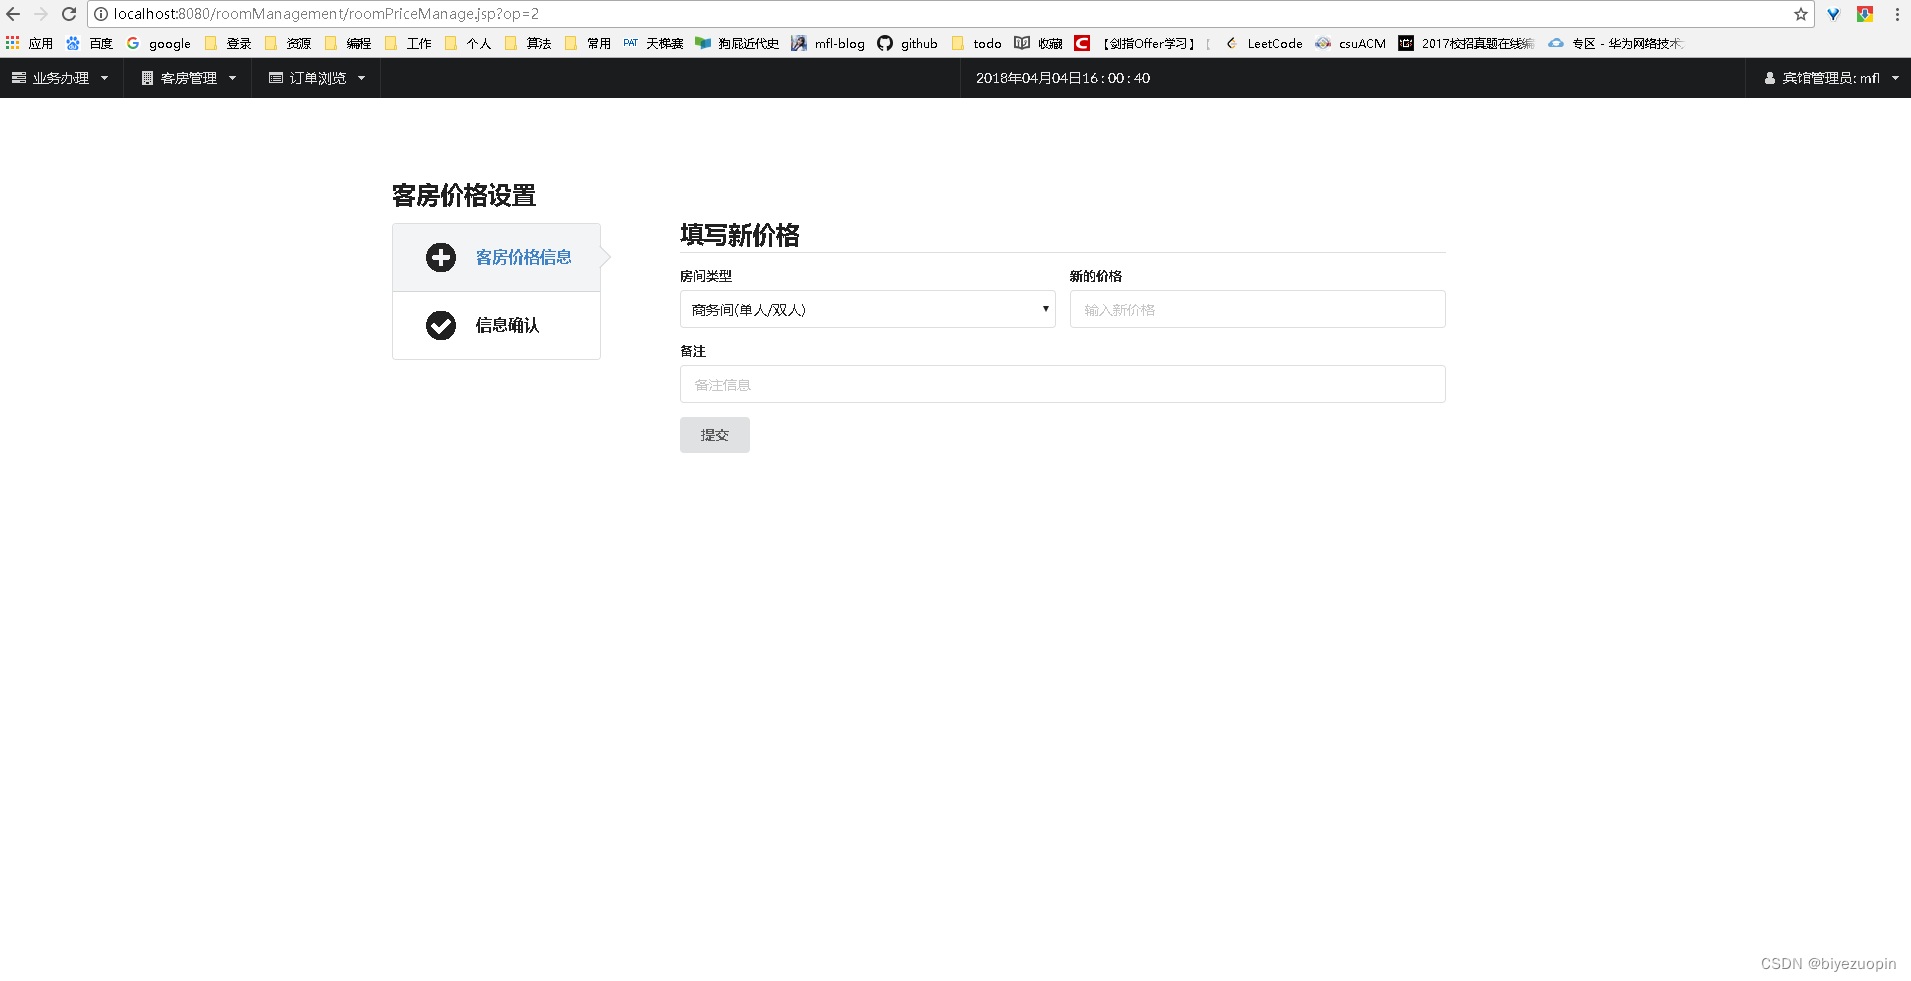
Task: Open the mfl-blog bookmark
Action: pyautogui.click(x=828, y=43)
